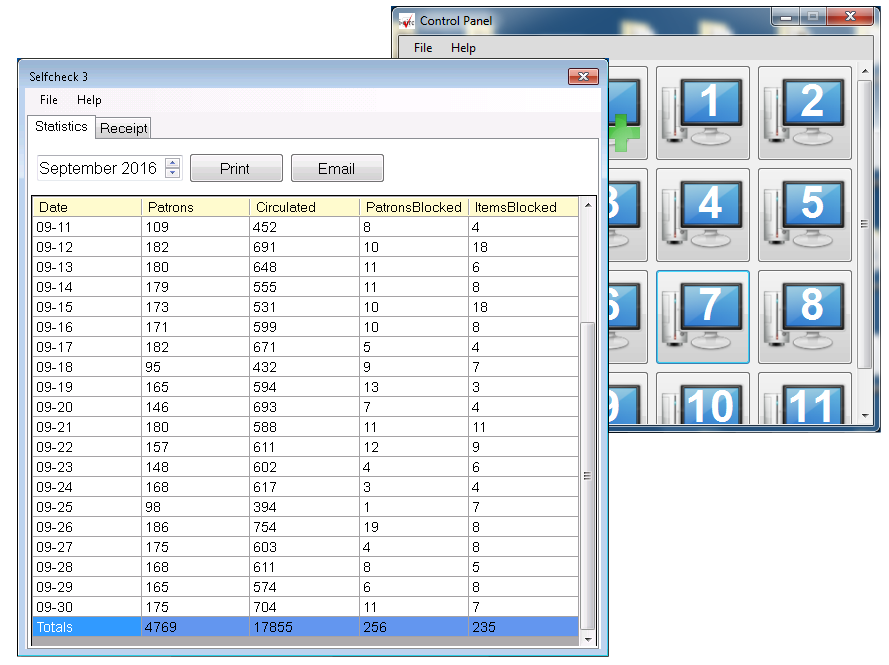This screenshot has height=665, width=889.
Task: Click Circulated value 693 for 09-20
Action: pos(304,407)
